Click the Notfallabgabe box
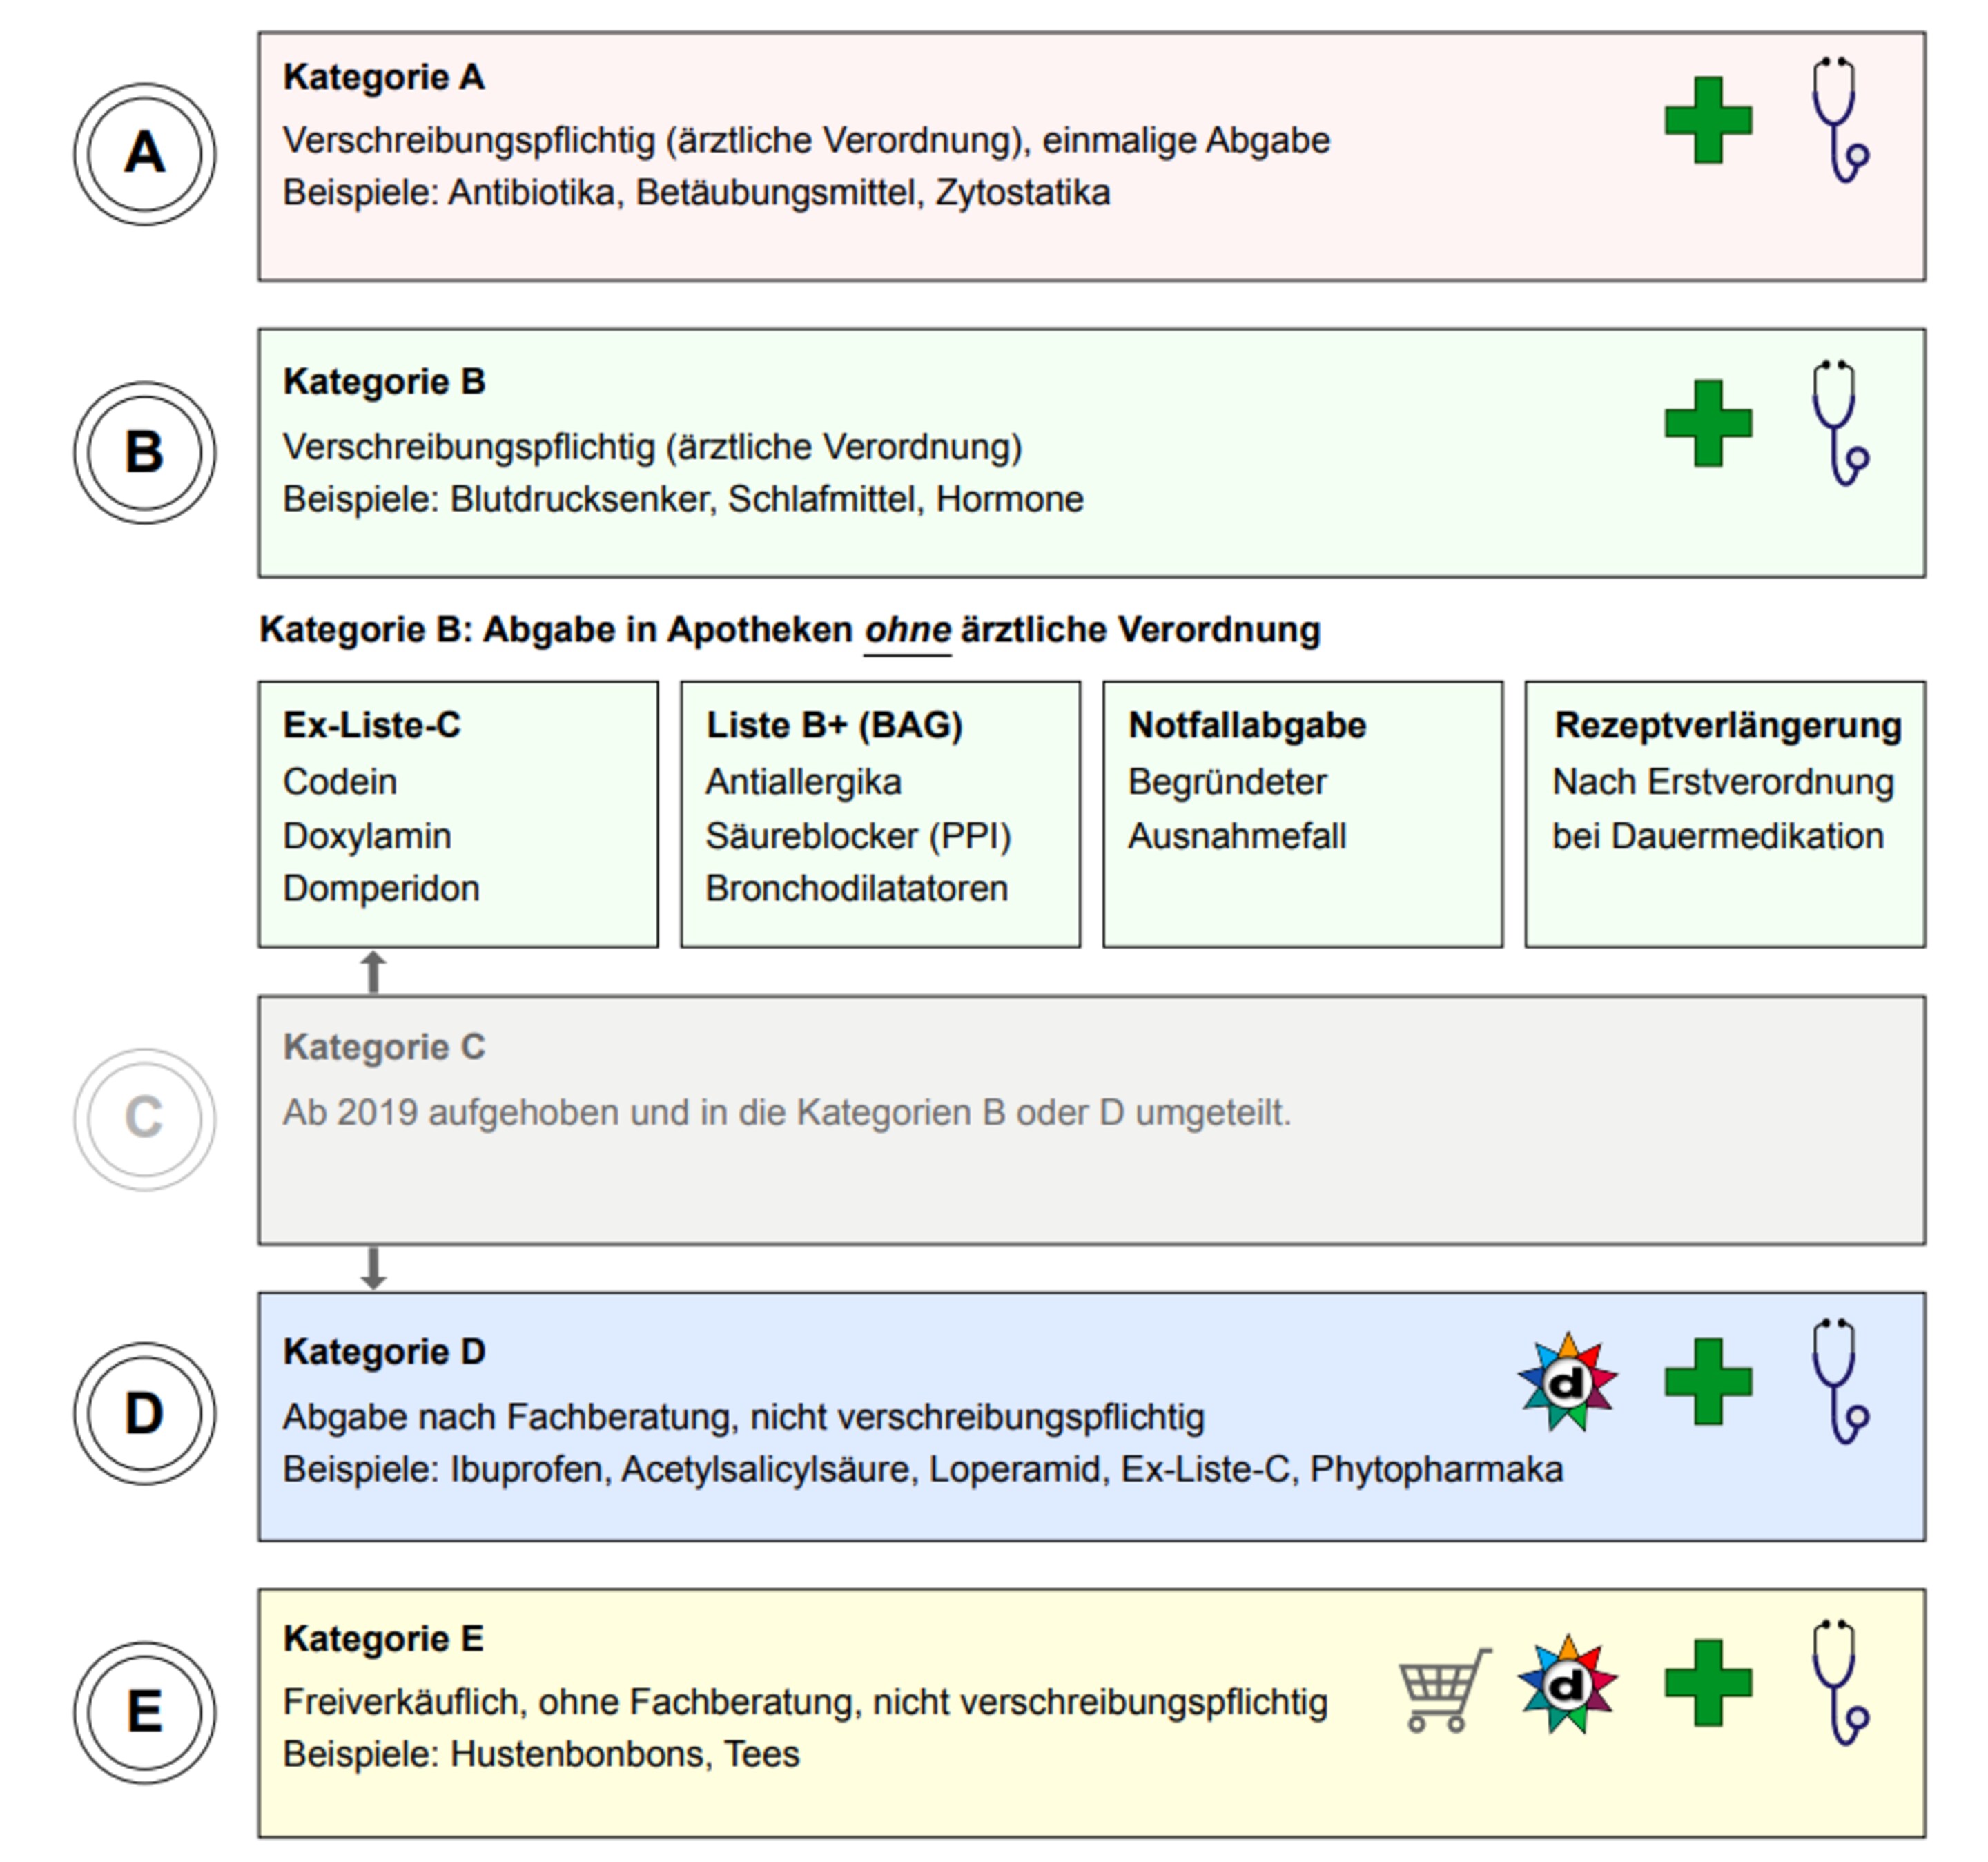 click(x=1303, y=814)
